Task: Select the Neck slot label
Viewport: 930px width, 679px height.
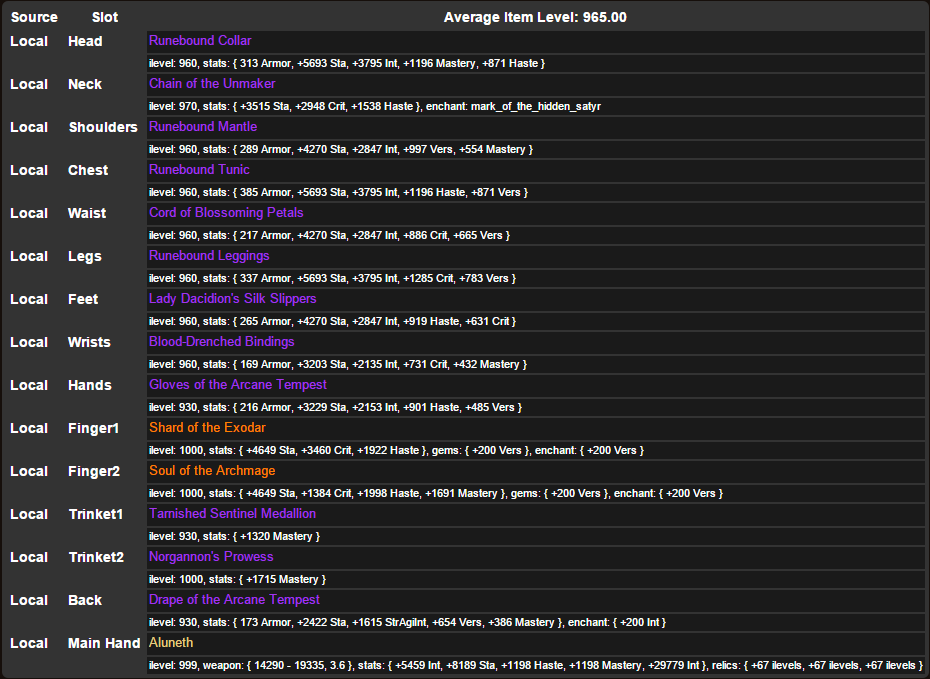Action: pyautogui.click(x=85, y=84)
